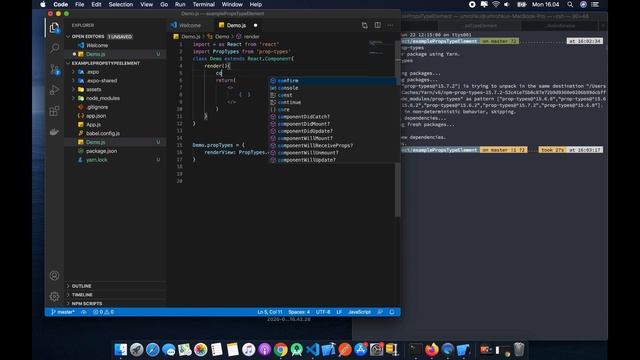Expand the assets folder
Screen dimensions: 640x360
(73, 89)
